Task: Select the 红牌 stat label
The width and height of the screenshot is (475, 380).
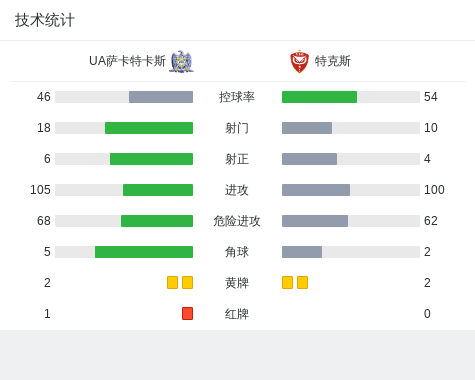Action: [237, 314]
